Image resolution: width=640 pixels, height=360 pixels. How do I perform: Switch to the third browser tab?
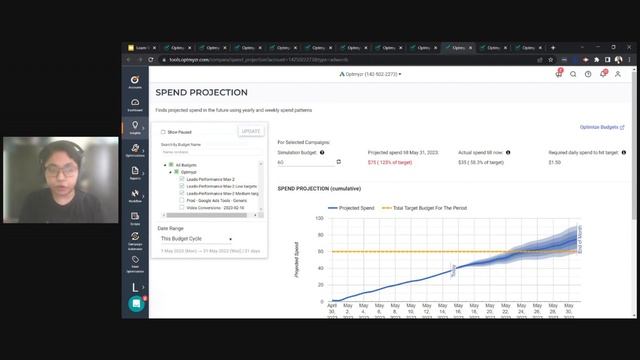(212, 48)
